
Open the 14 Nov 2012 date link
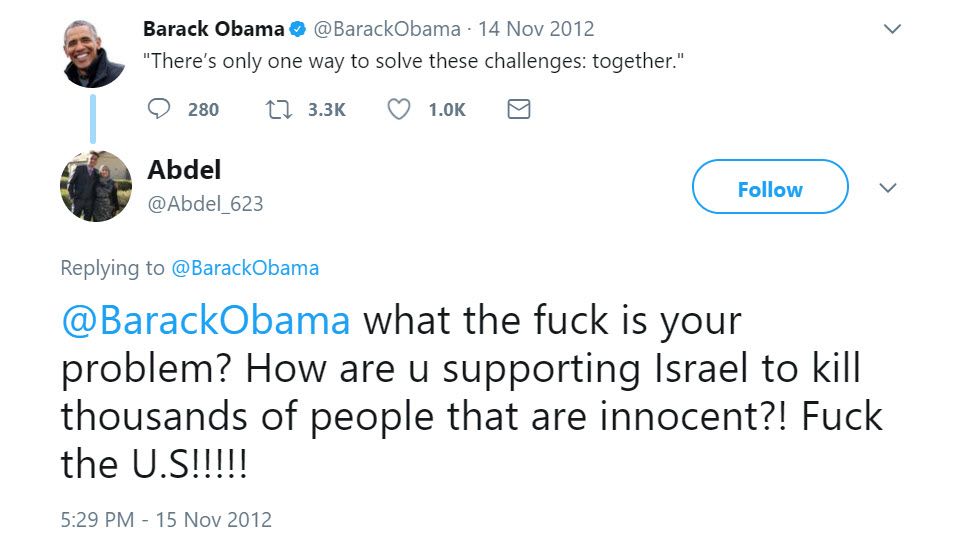(x=537, y=29)
